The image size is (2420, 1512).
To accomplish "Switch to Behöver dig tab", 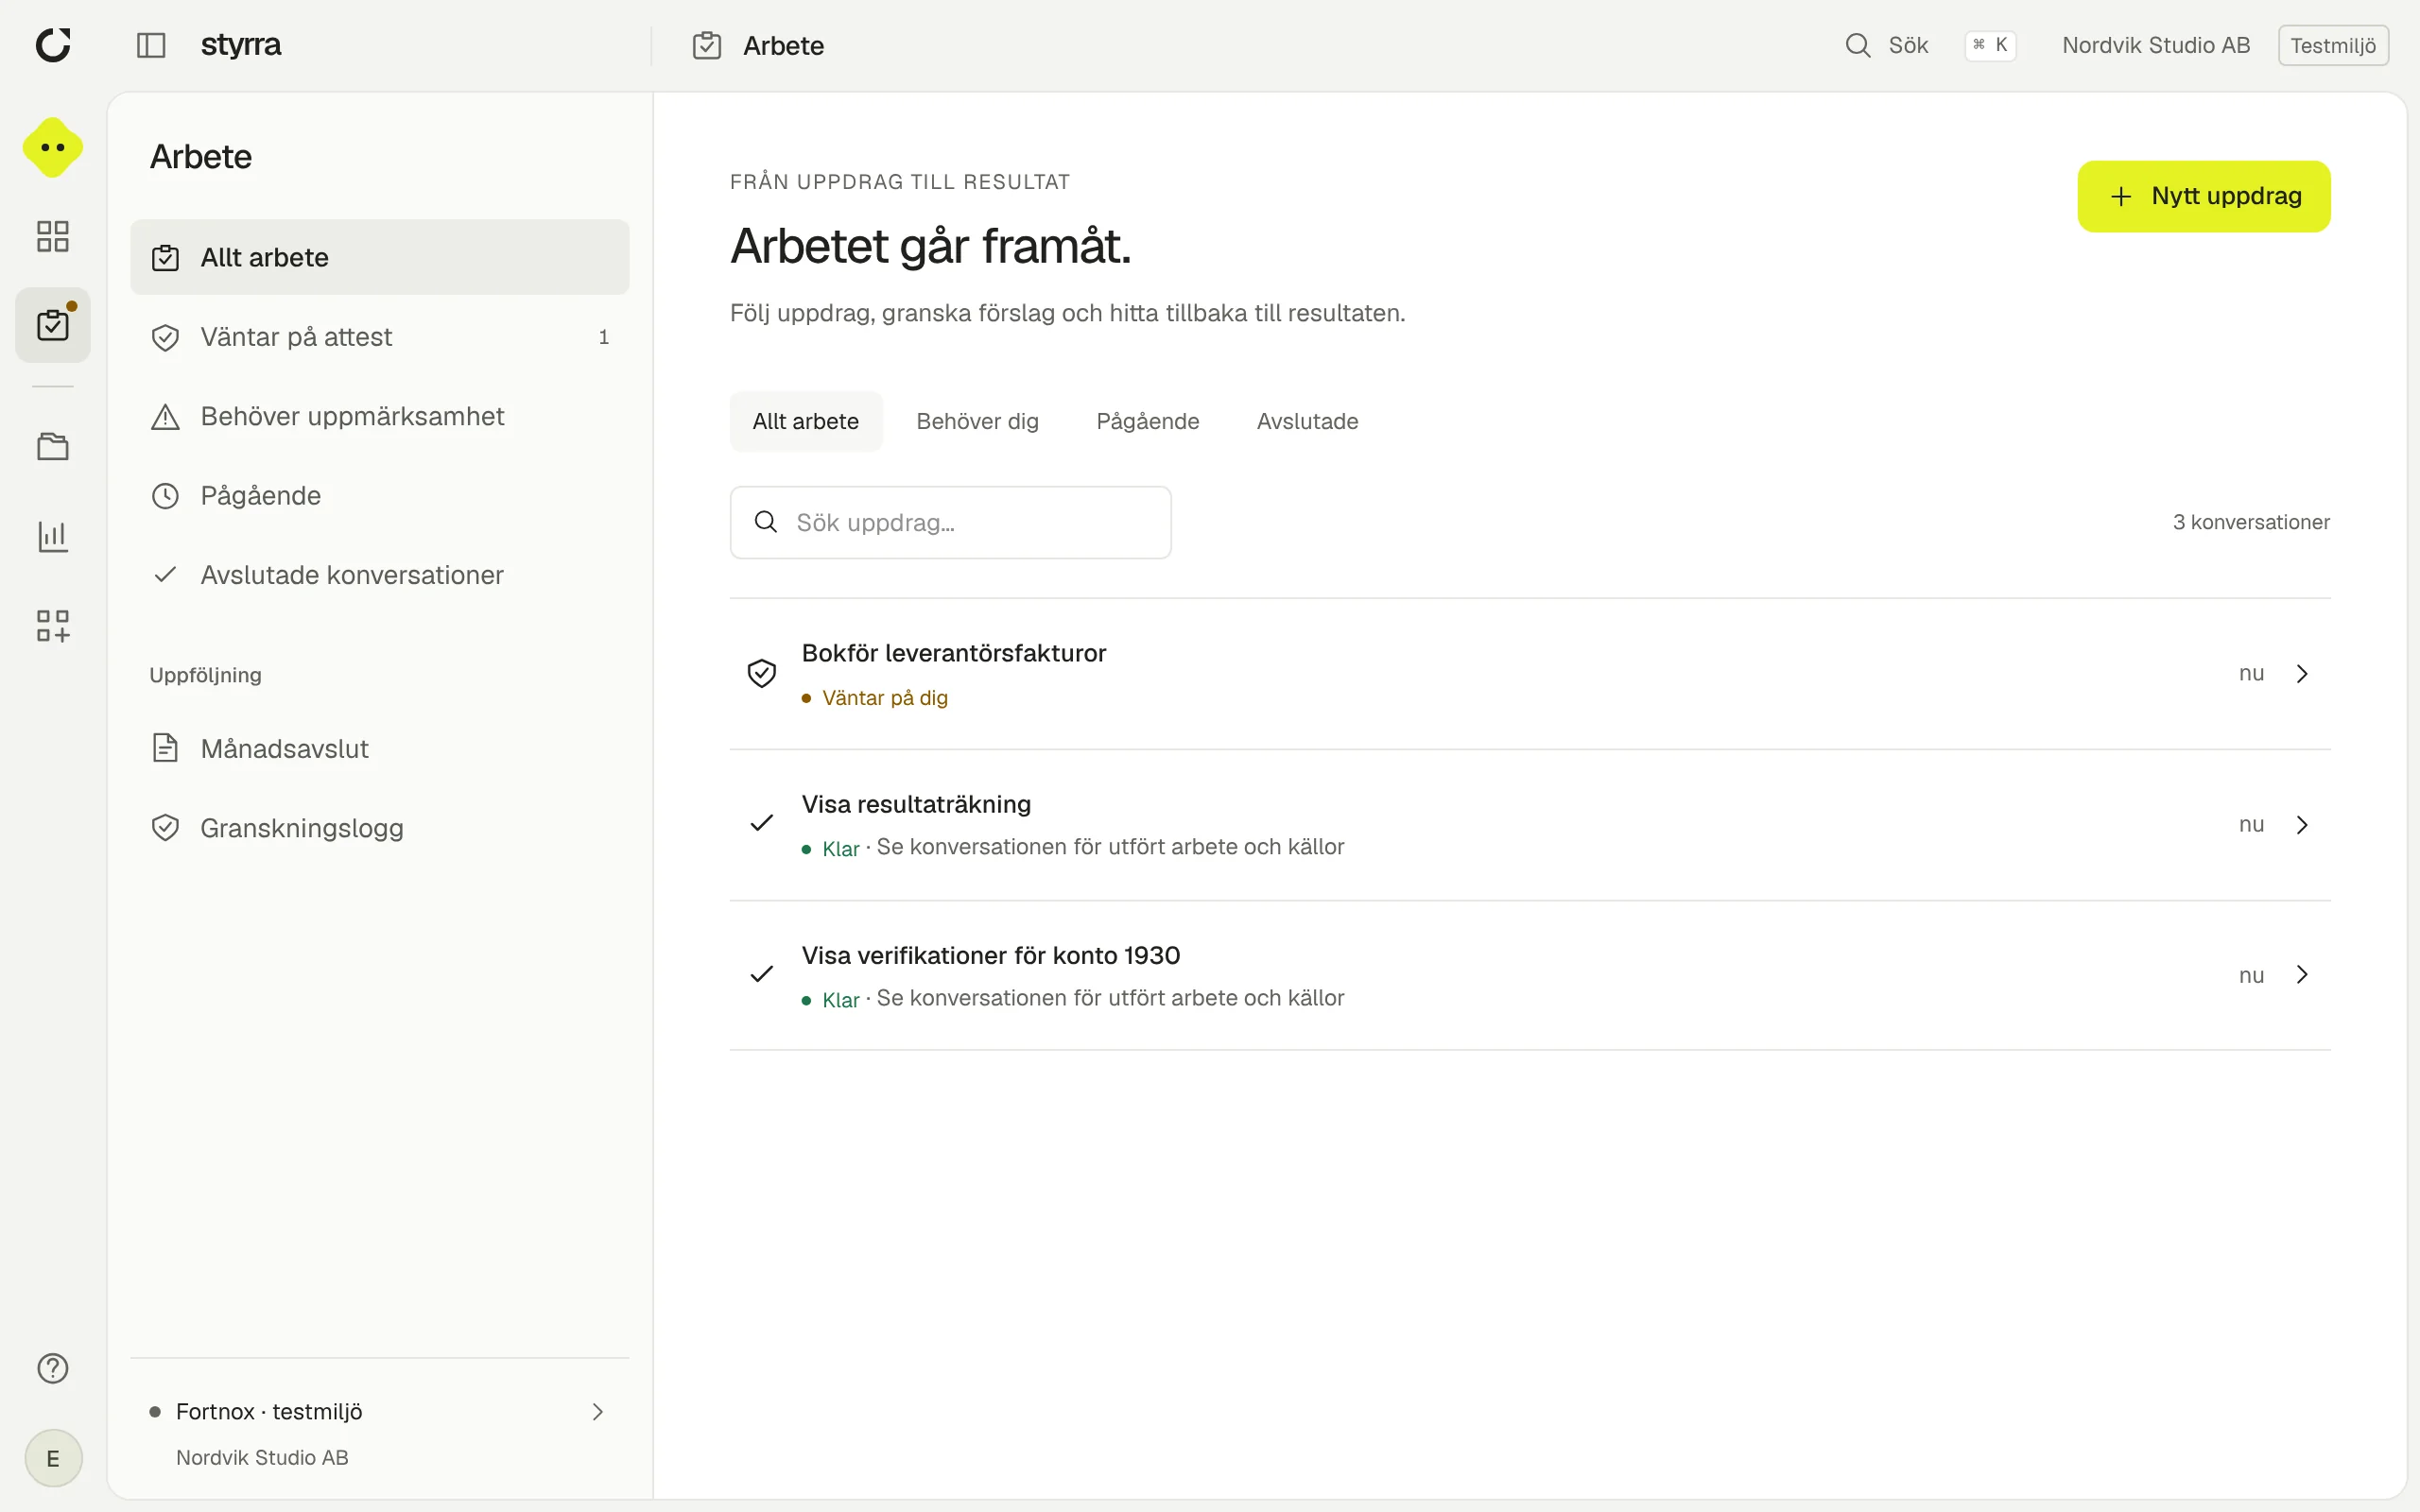I will click(x=977, y=421).
